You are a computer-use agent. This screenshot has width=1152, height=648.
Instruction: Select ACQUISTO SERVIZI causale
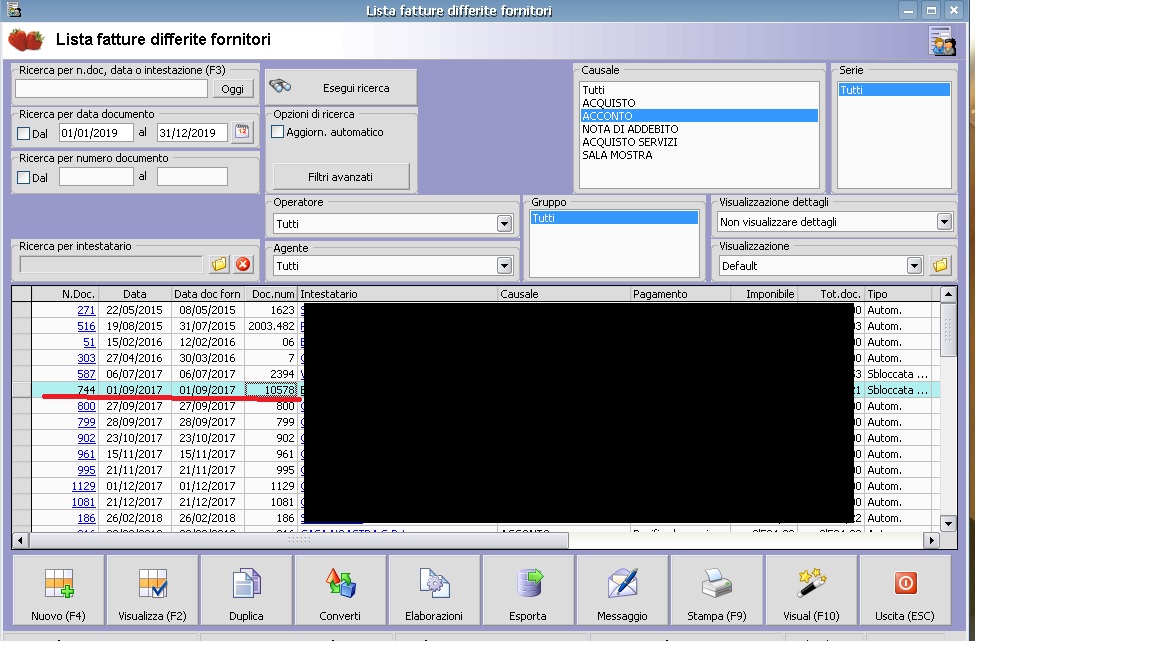tap(699, 142)
